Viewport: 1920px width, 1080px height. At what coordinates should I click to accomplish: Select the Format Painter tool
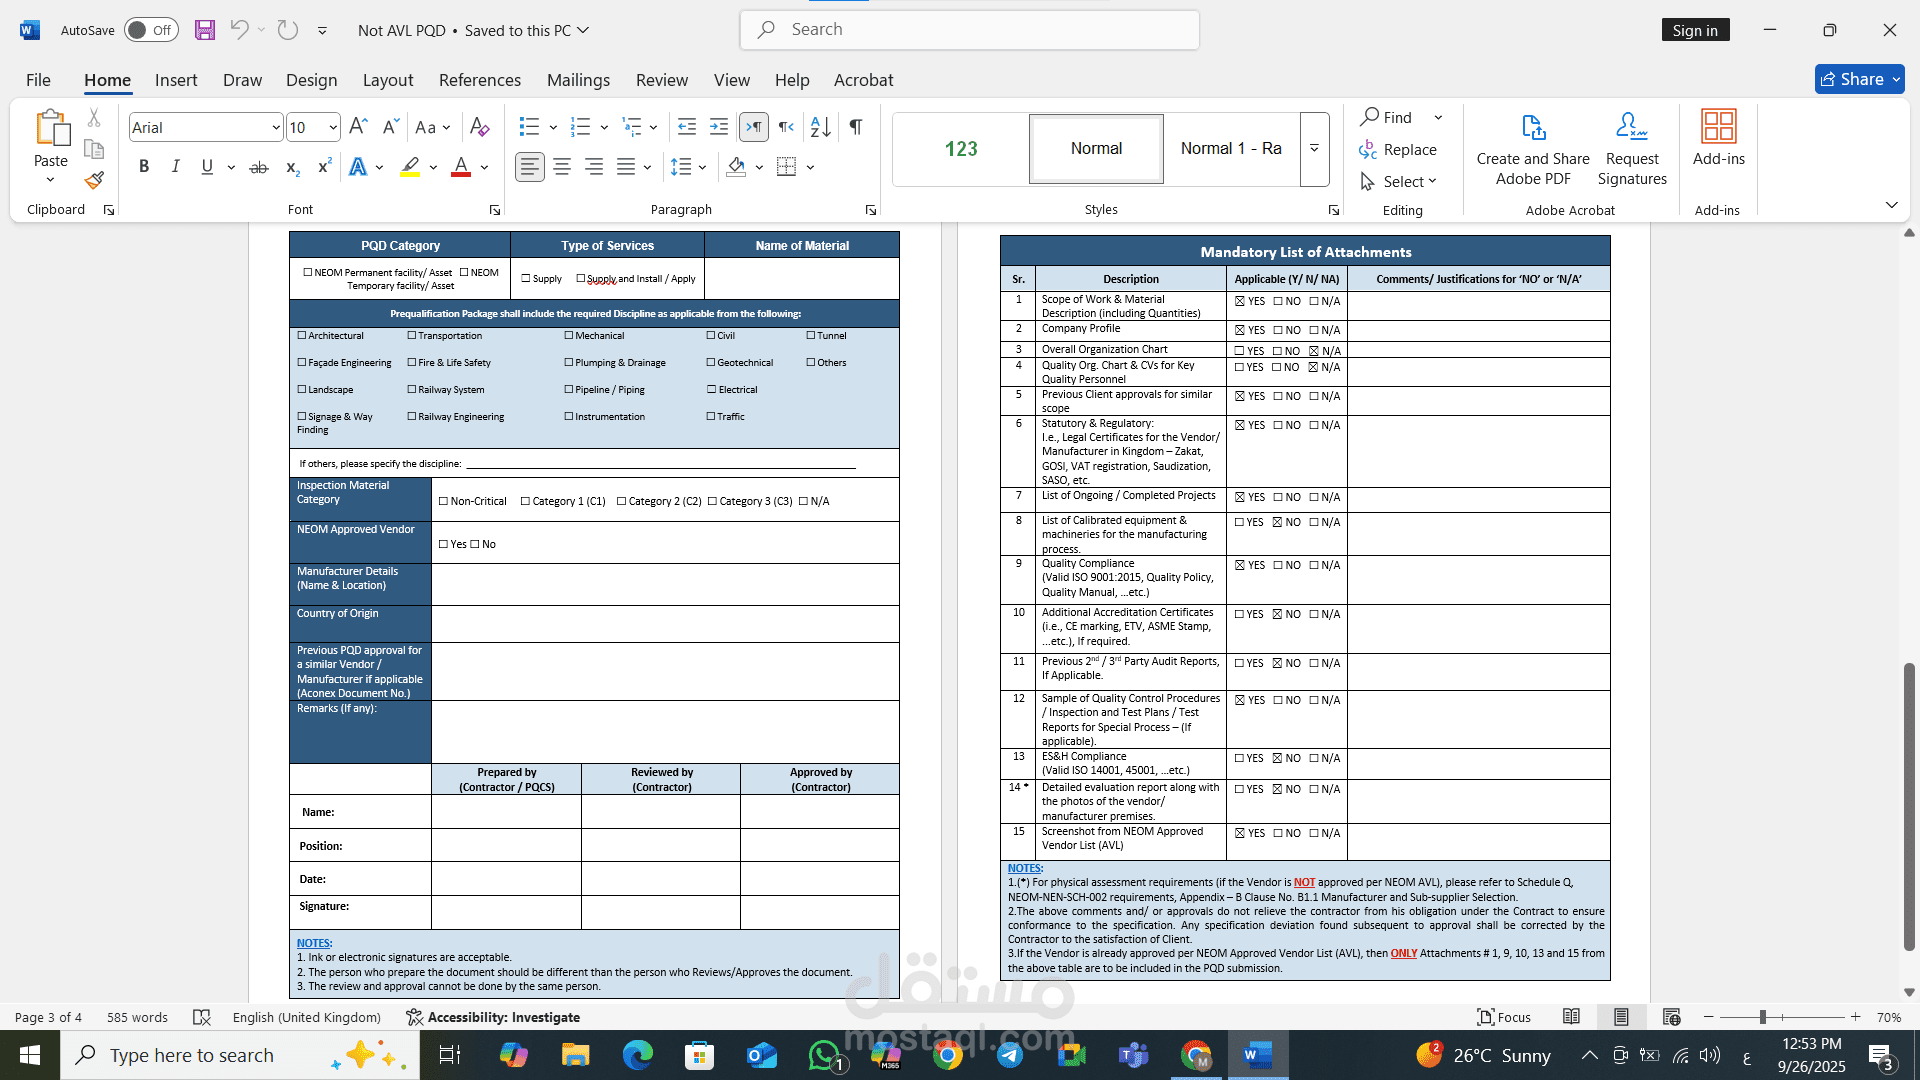93,180
